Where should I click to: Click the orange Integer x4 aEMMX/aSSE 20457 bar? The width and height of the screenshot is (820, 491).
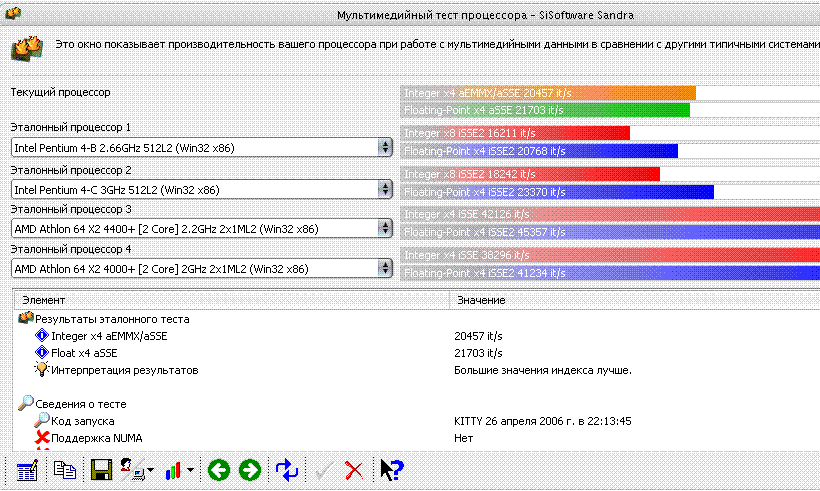coord(548,93)
